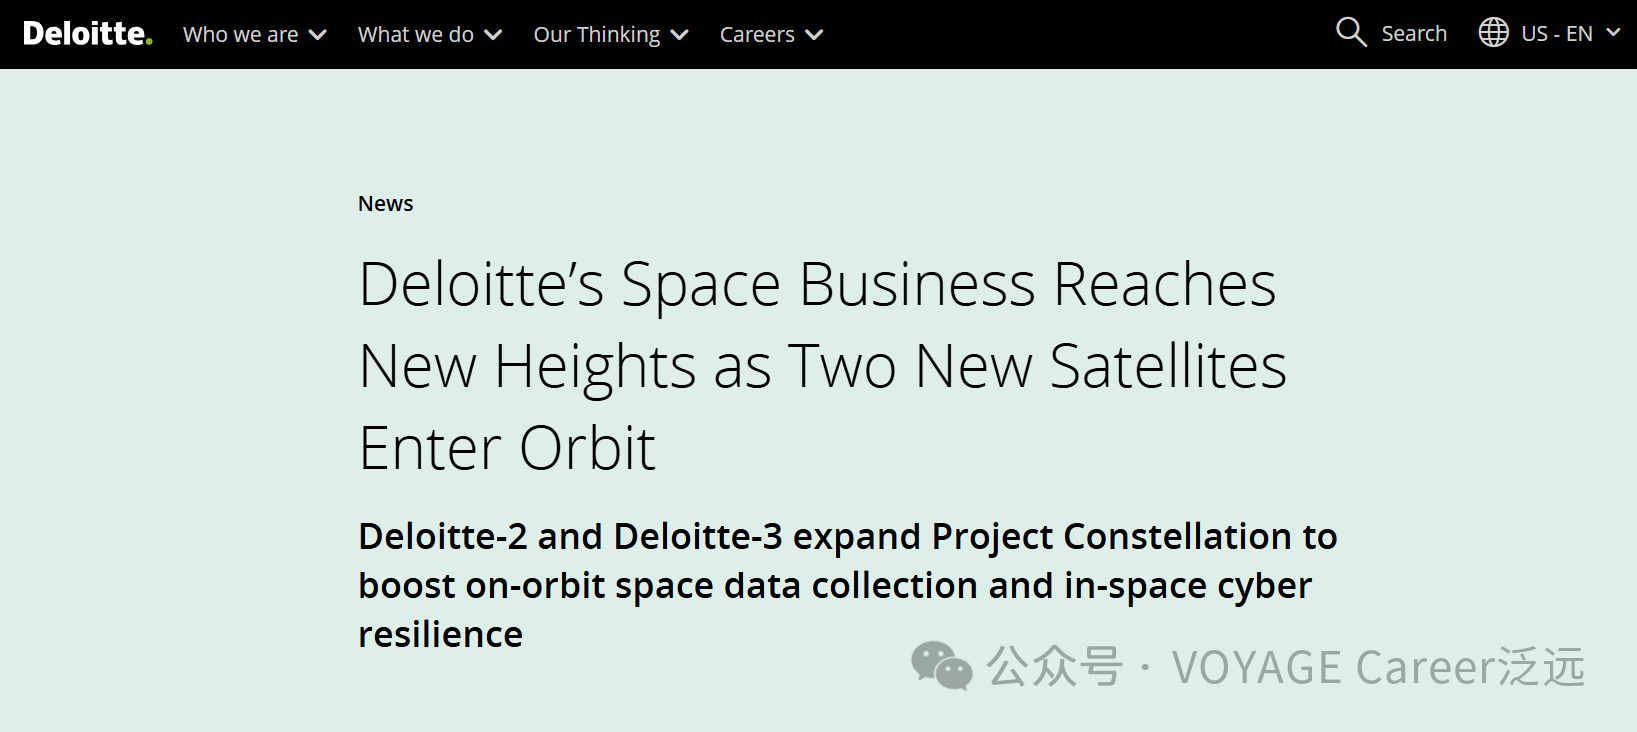This screenshot has height=732, width=1637.
Task: Click the 公众号 watermark text
Action: click(1054, 667)
